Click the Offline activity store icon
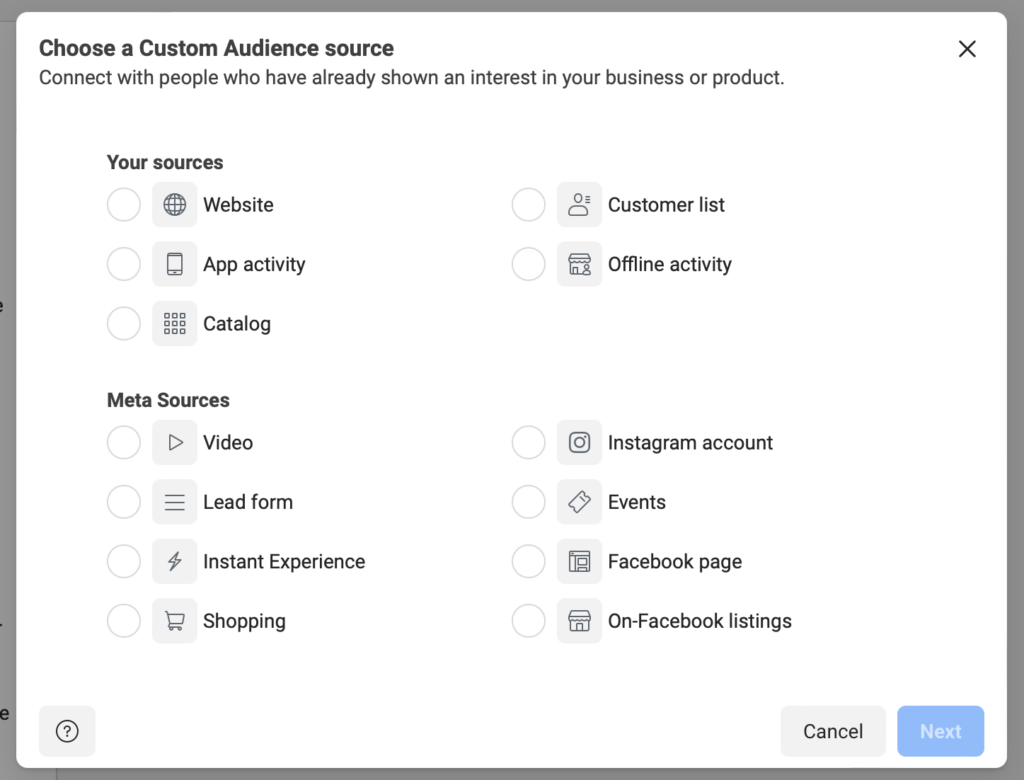 [579, 264]
